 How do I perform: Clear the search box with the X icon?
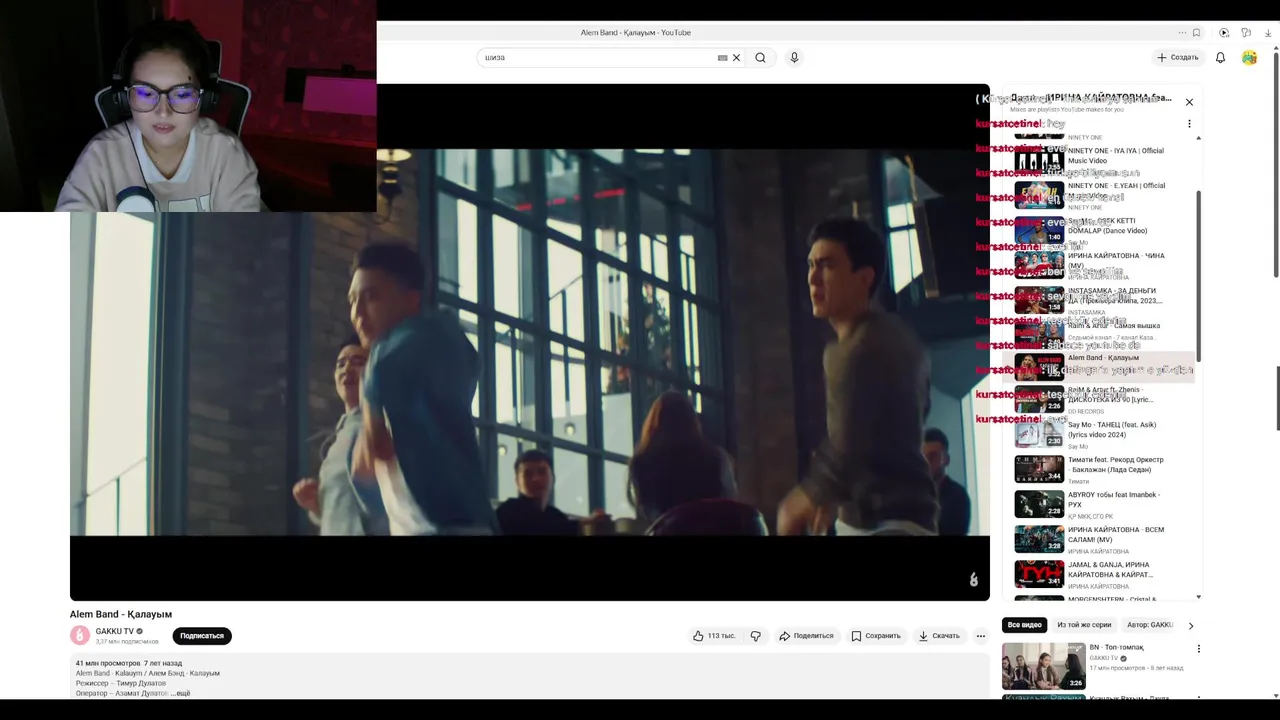[x=736, y=58]
